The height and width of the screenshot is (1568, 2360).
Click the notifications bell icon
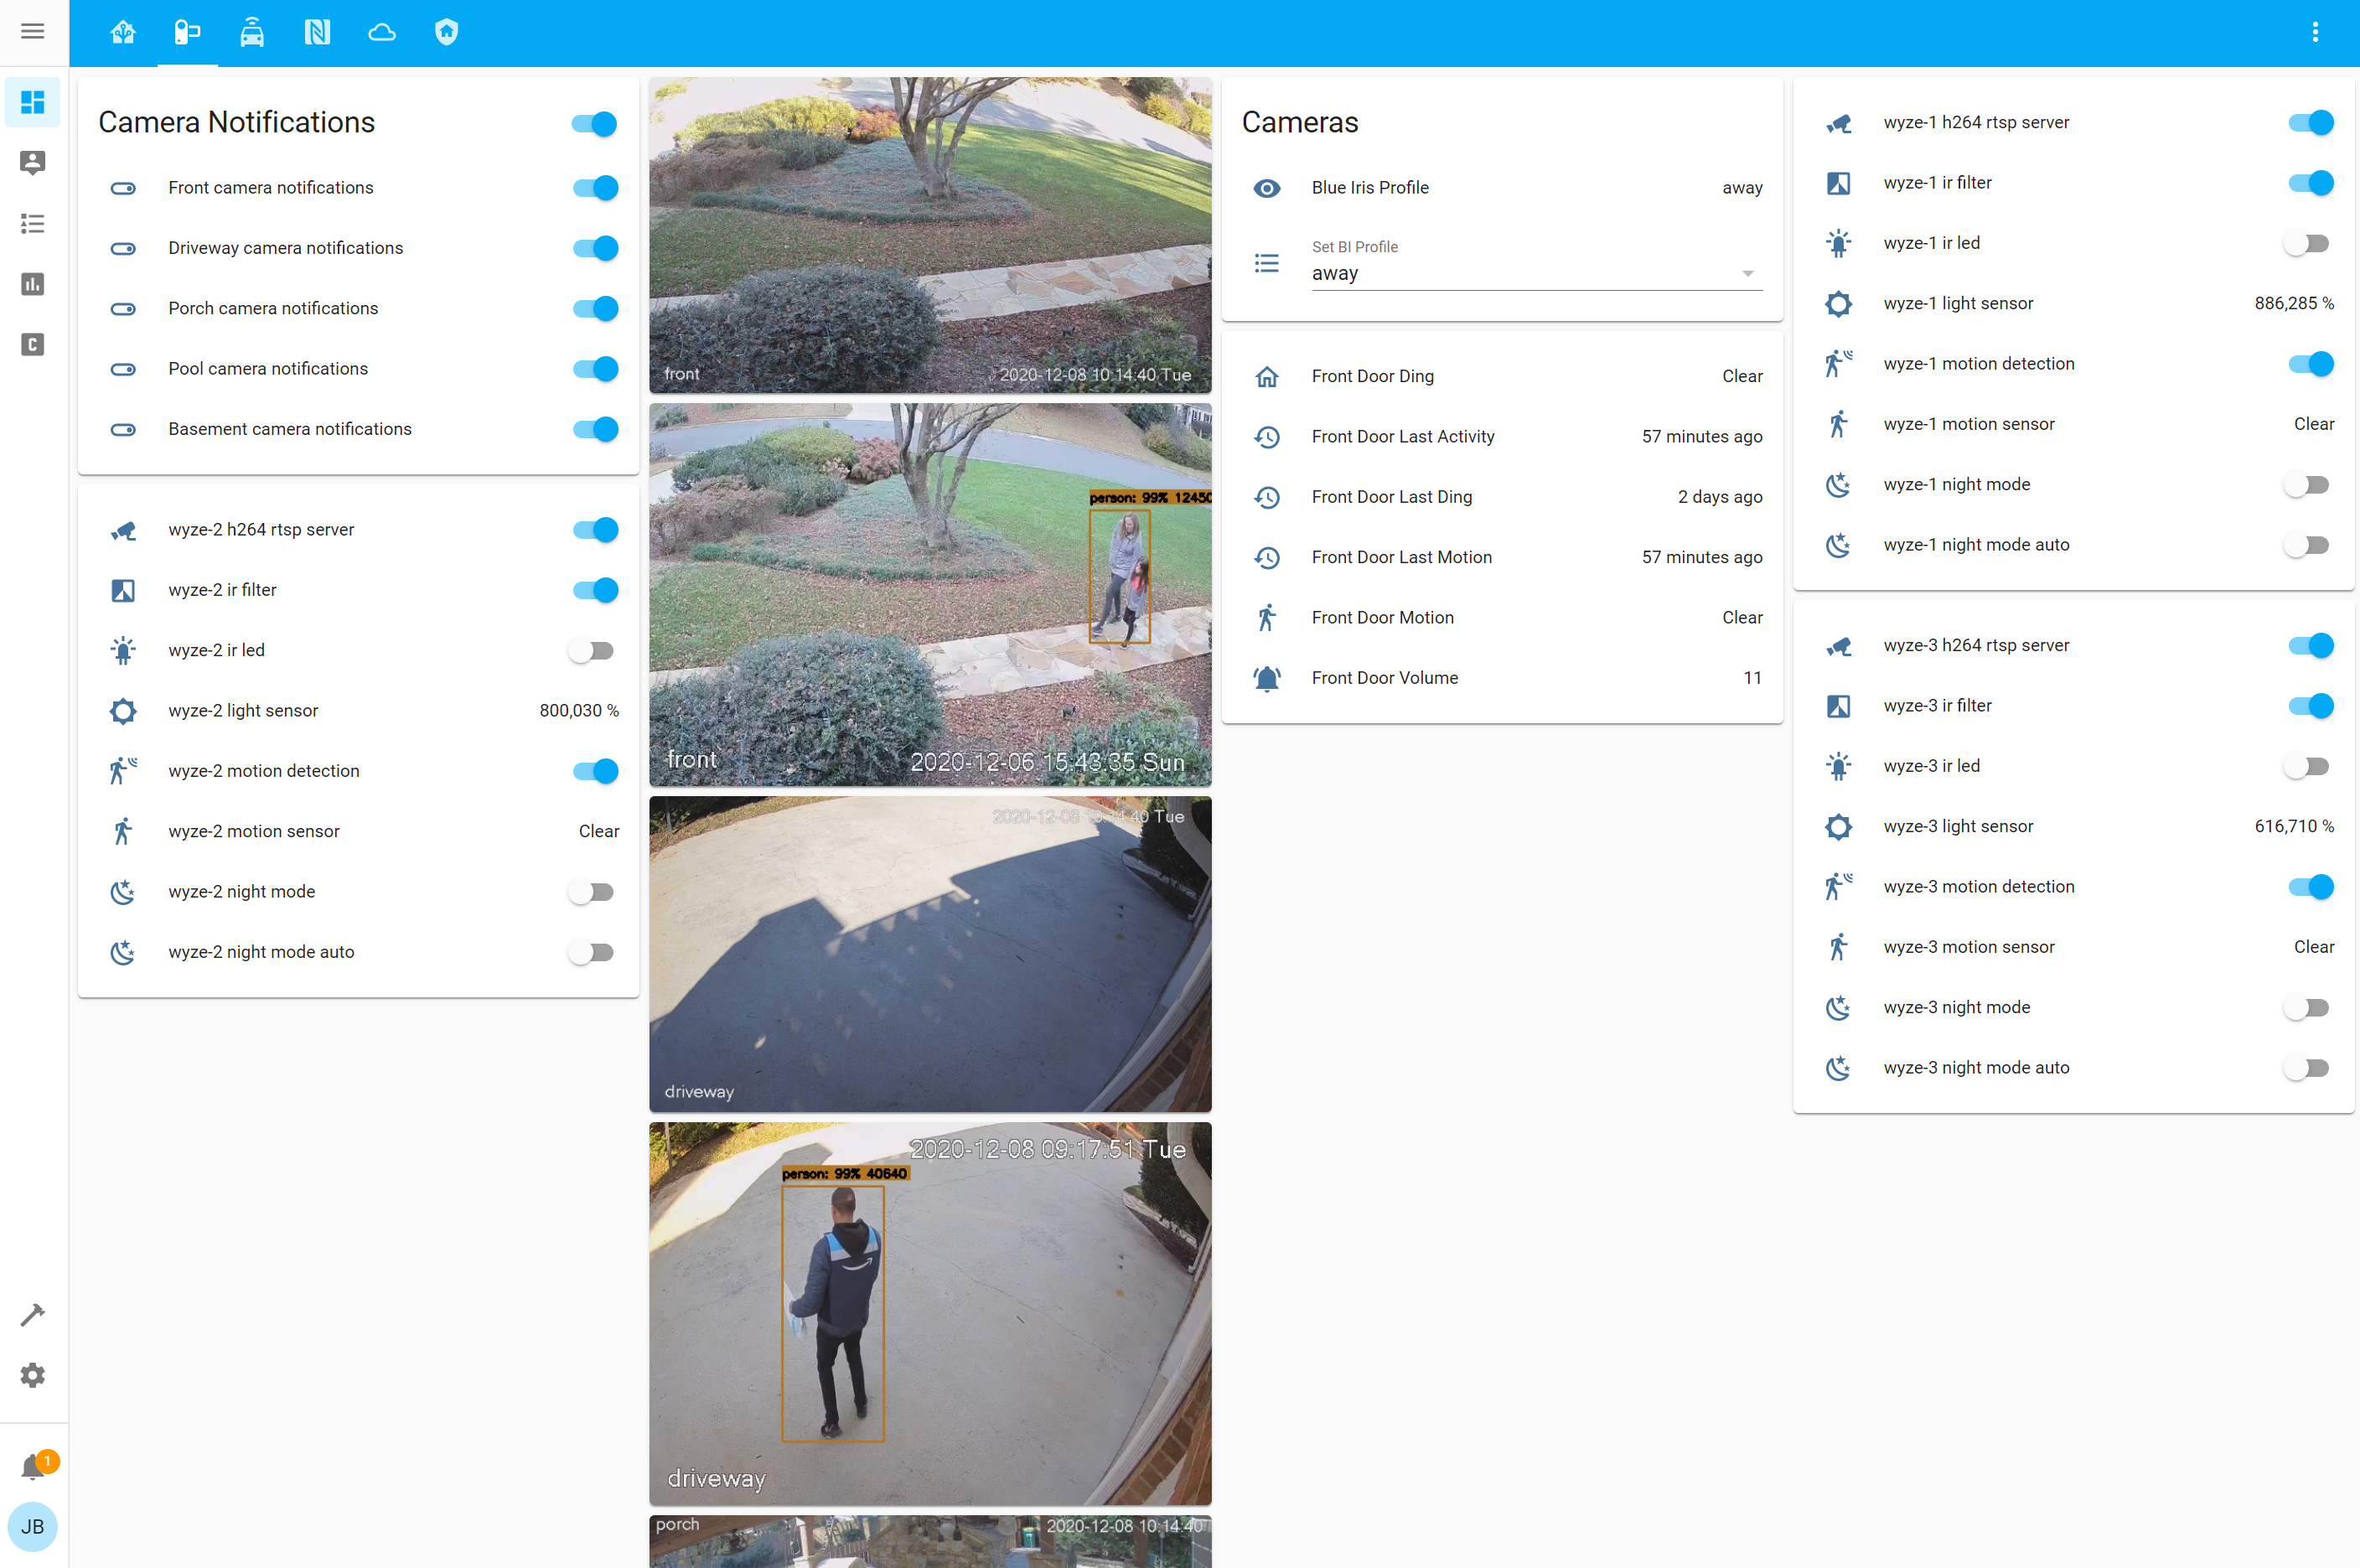click(x=33, y=1466)
